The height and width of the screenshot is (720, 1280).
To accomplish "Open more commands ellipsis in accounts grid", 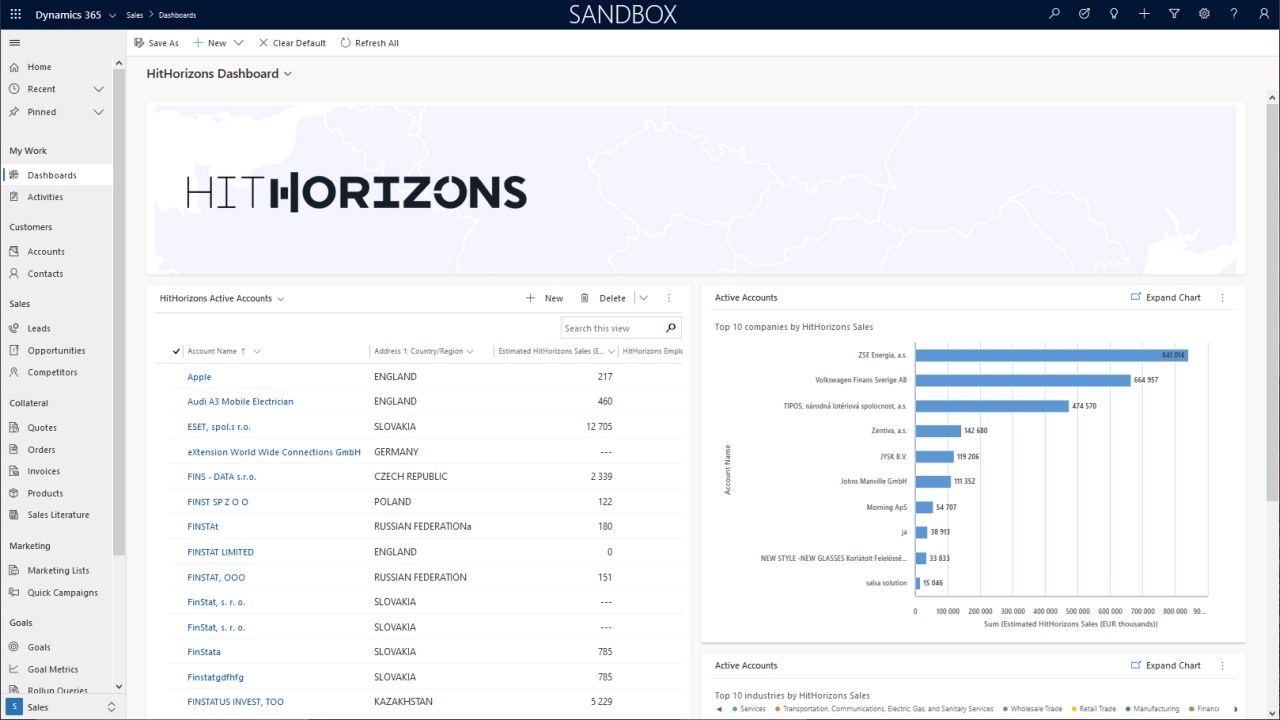I will (x=669, y=298).
